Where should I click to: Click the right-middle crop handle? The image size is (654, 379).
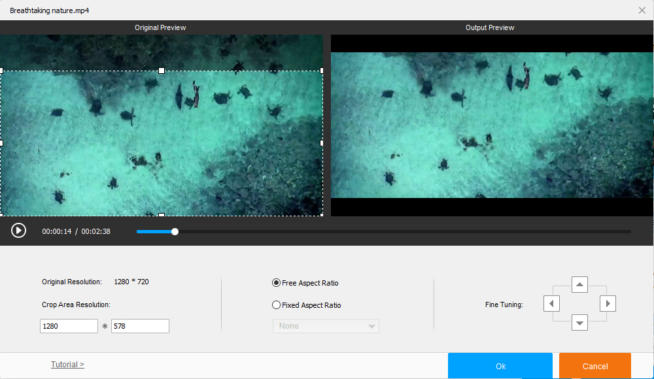coord(322,143)
